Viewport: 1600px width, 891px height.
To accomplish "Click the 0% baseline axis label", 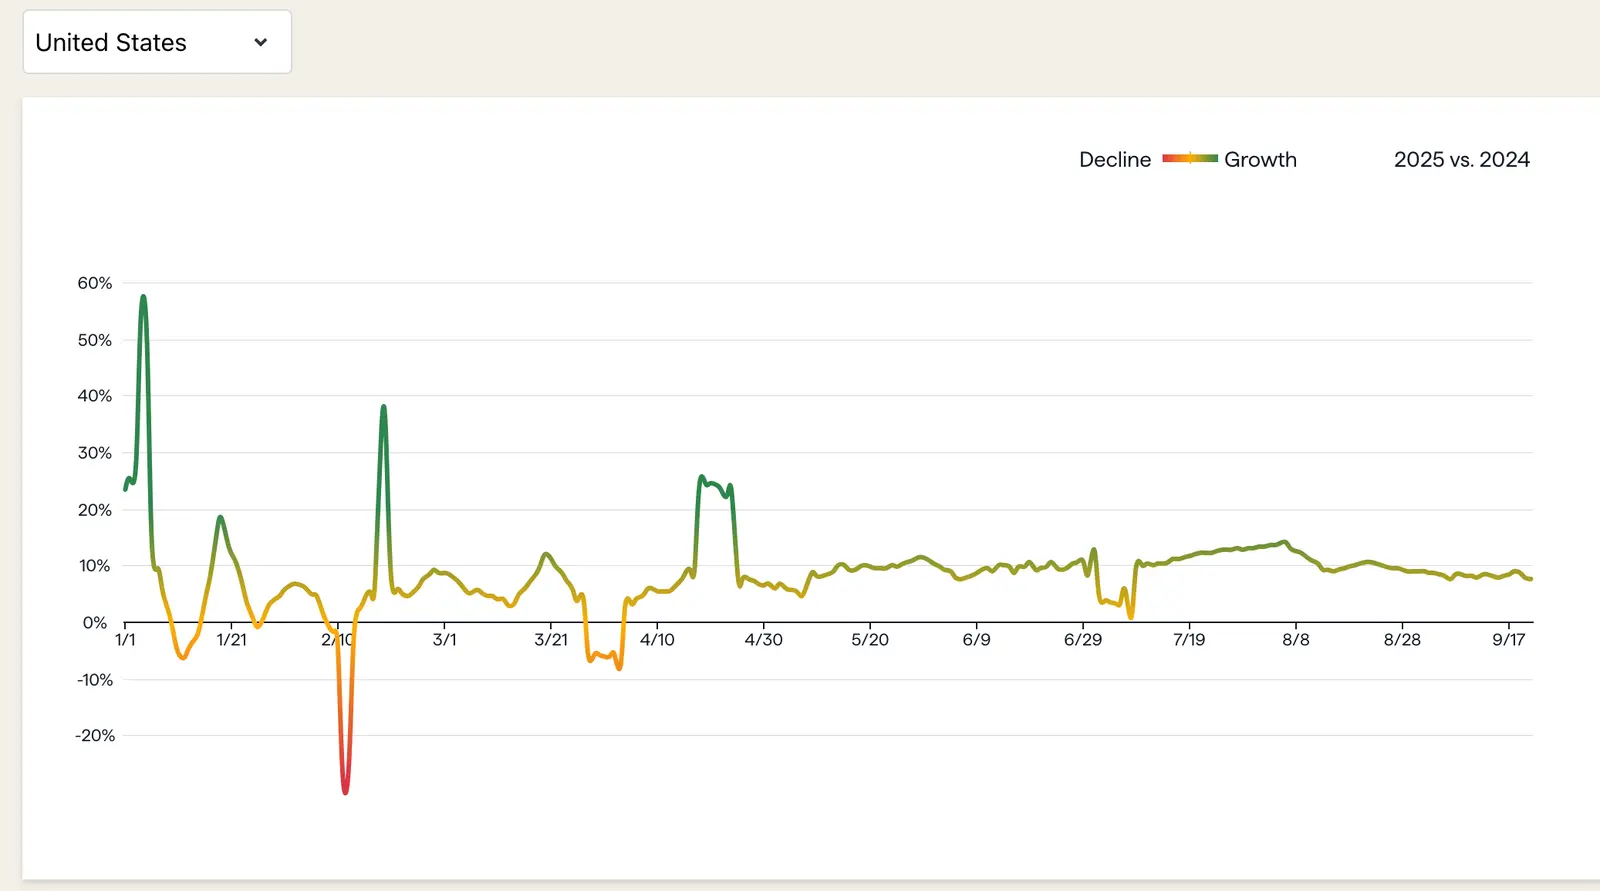I will pos(95,623).
